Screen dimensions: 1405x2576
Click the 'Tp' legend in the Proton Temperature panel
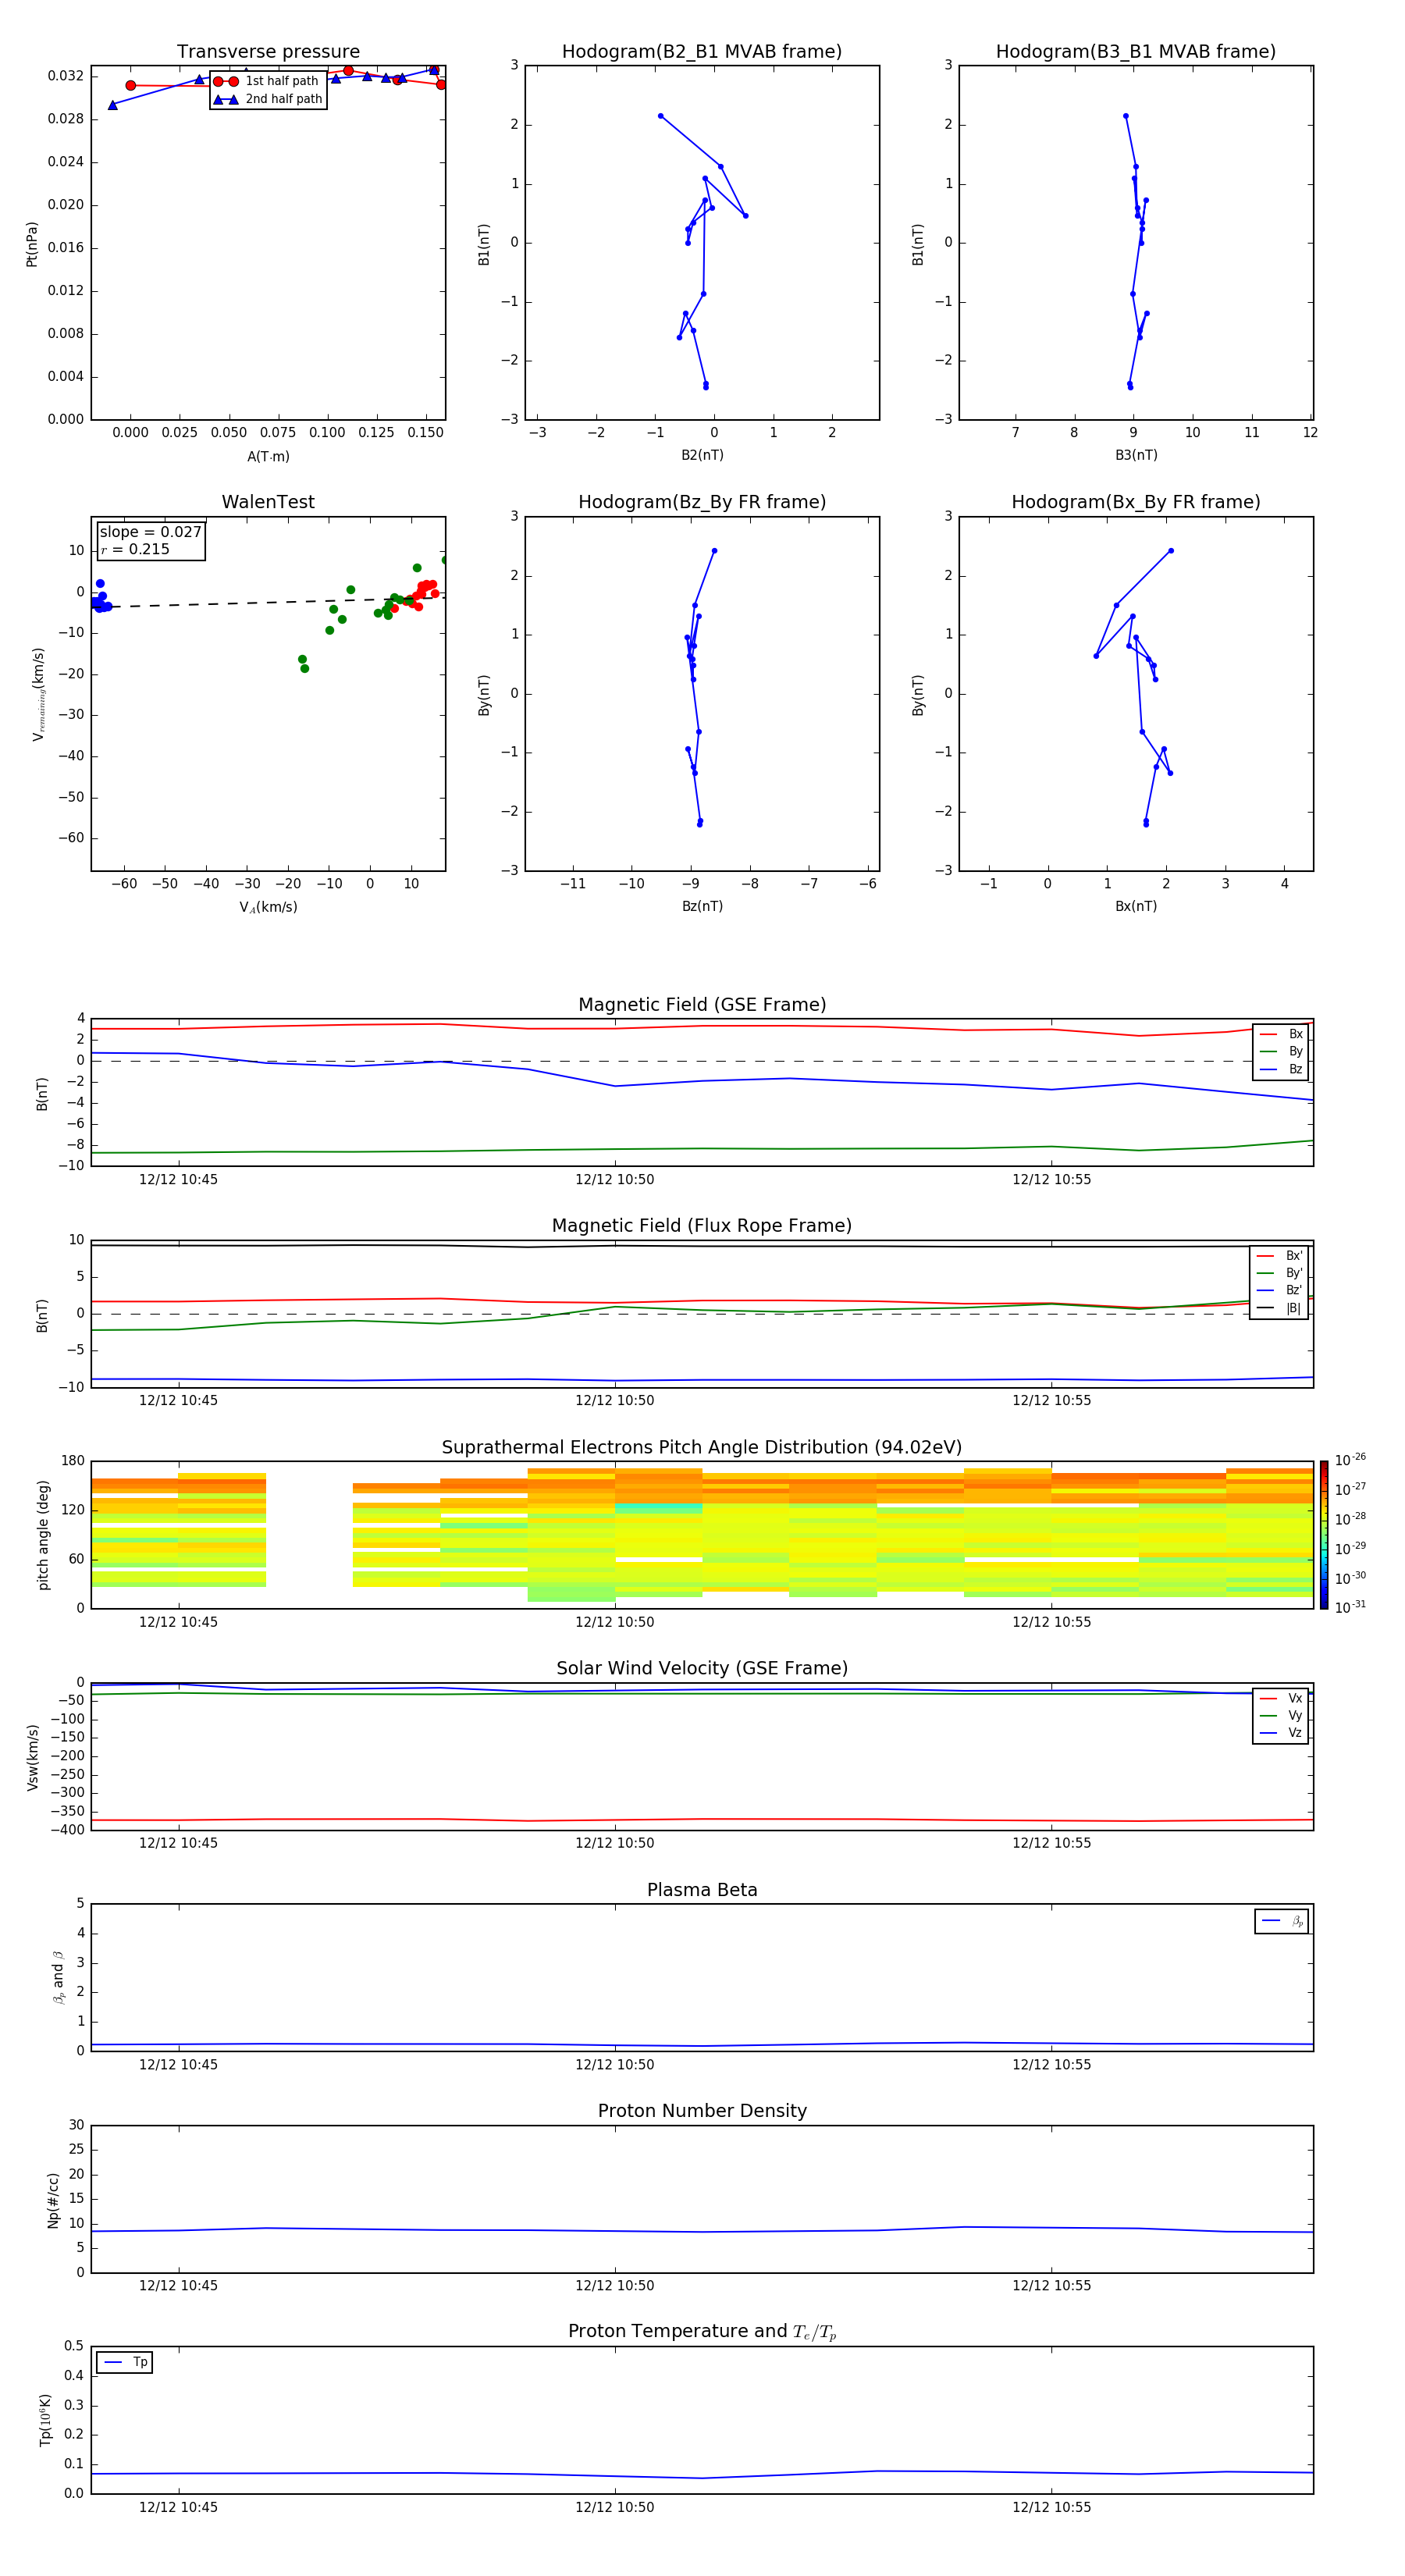pos(124,2363)
